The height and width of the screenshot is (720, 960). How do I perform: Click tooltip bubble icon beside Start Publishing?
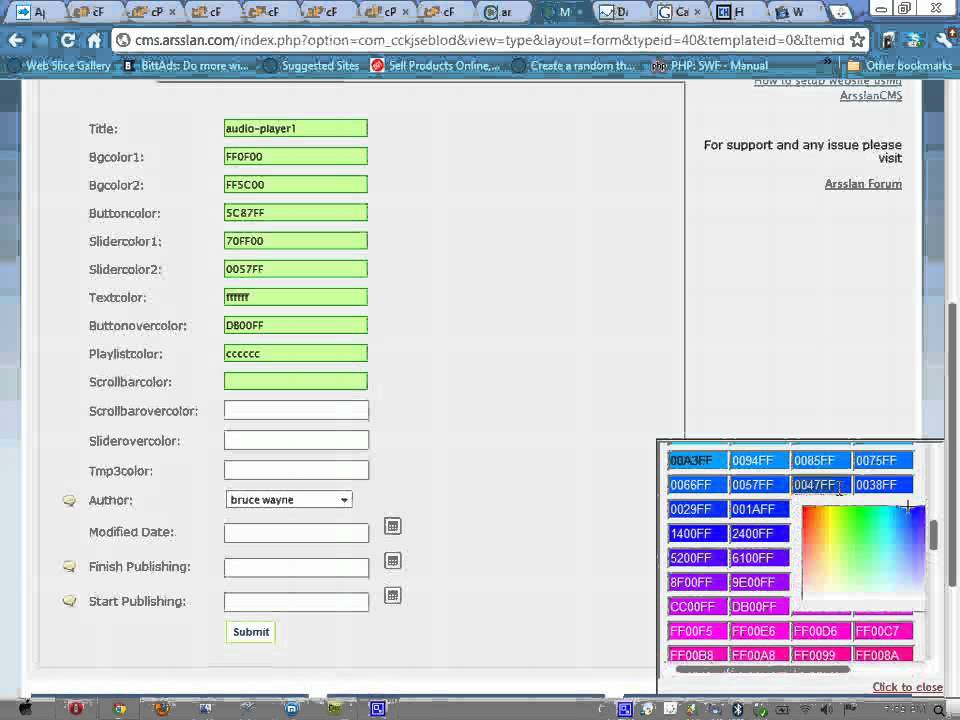[x=70, y=602]
